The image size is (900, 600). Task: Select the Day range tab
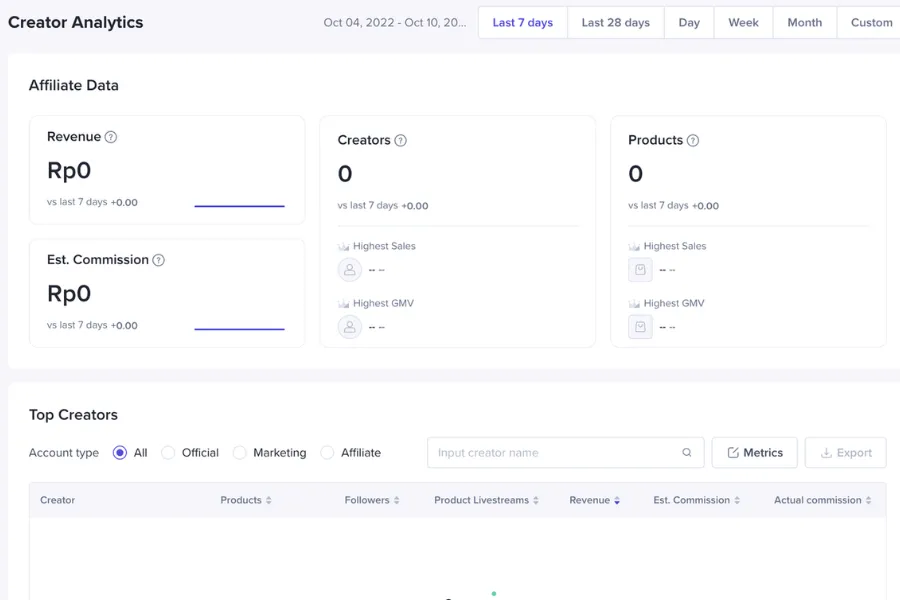[x=689, y=22]
